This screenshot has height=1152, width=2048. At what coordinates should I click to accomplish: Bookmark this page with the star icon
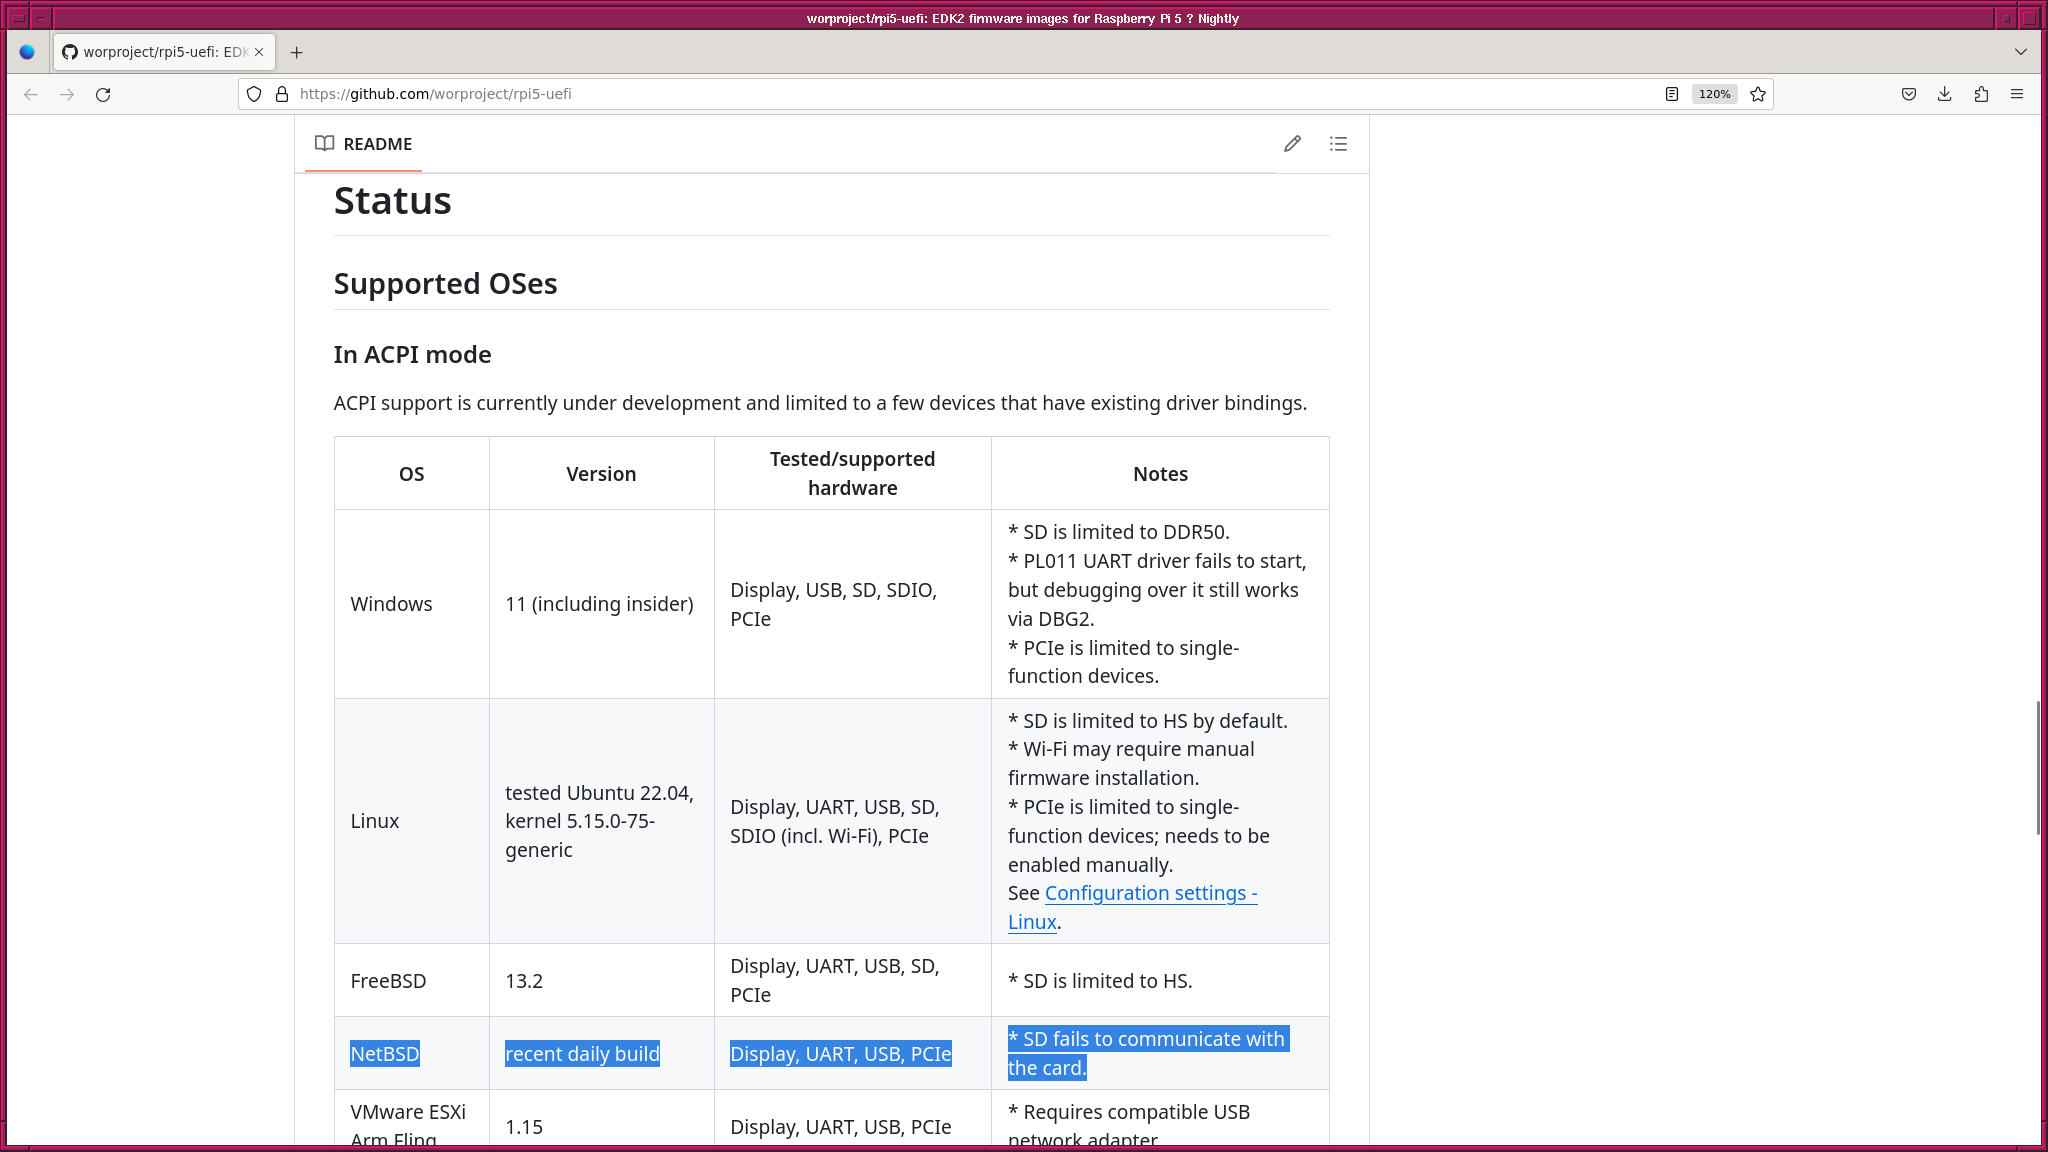coord(1758,94)
